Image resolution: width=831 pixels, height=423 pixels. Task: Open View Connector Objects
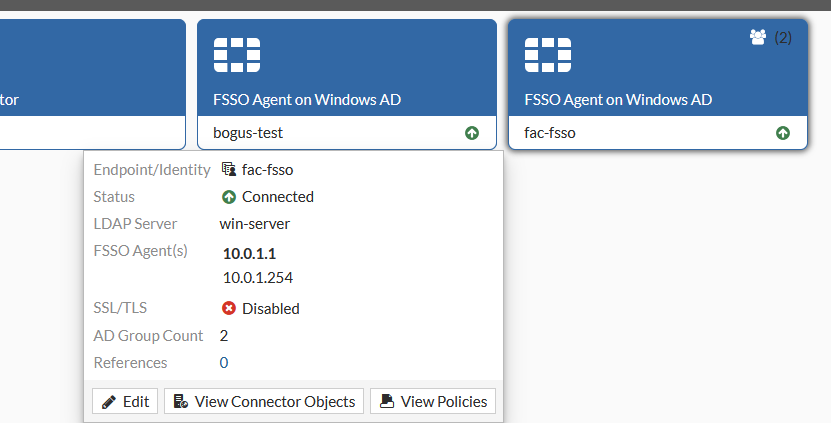[264, 402]
